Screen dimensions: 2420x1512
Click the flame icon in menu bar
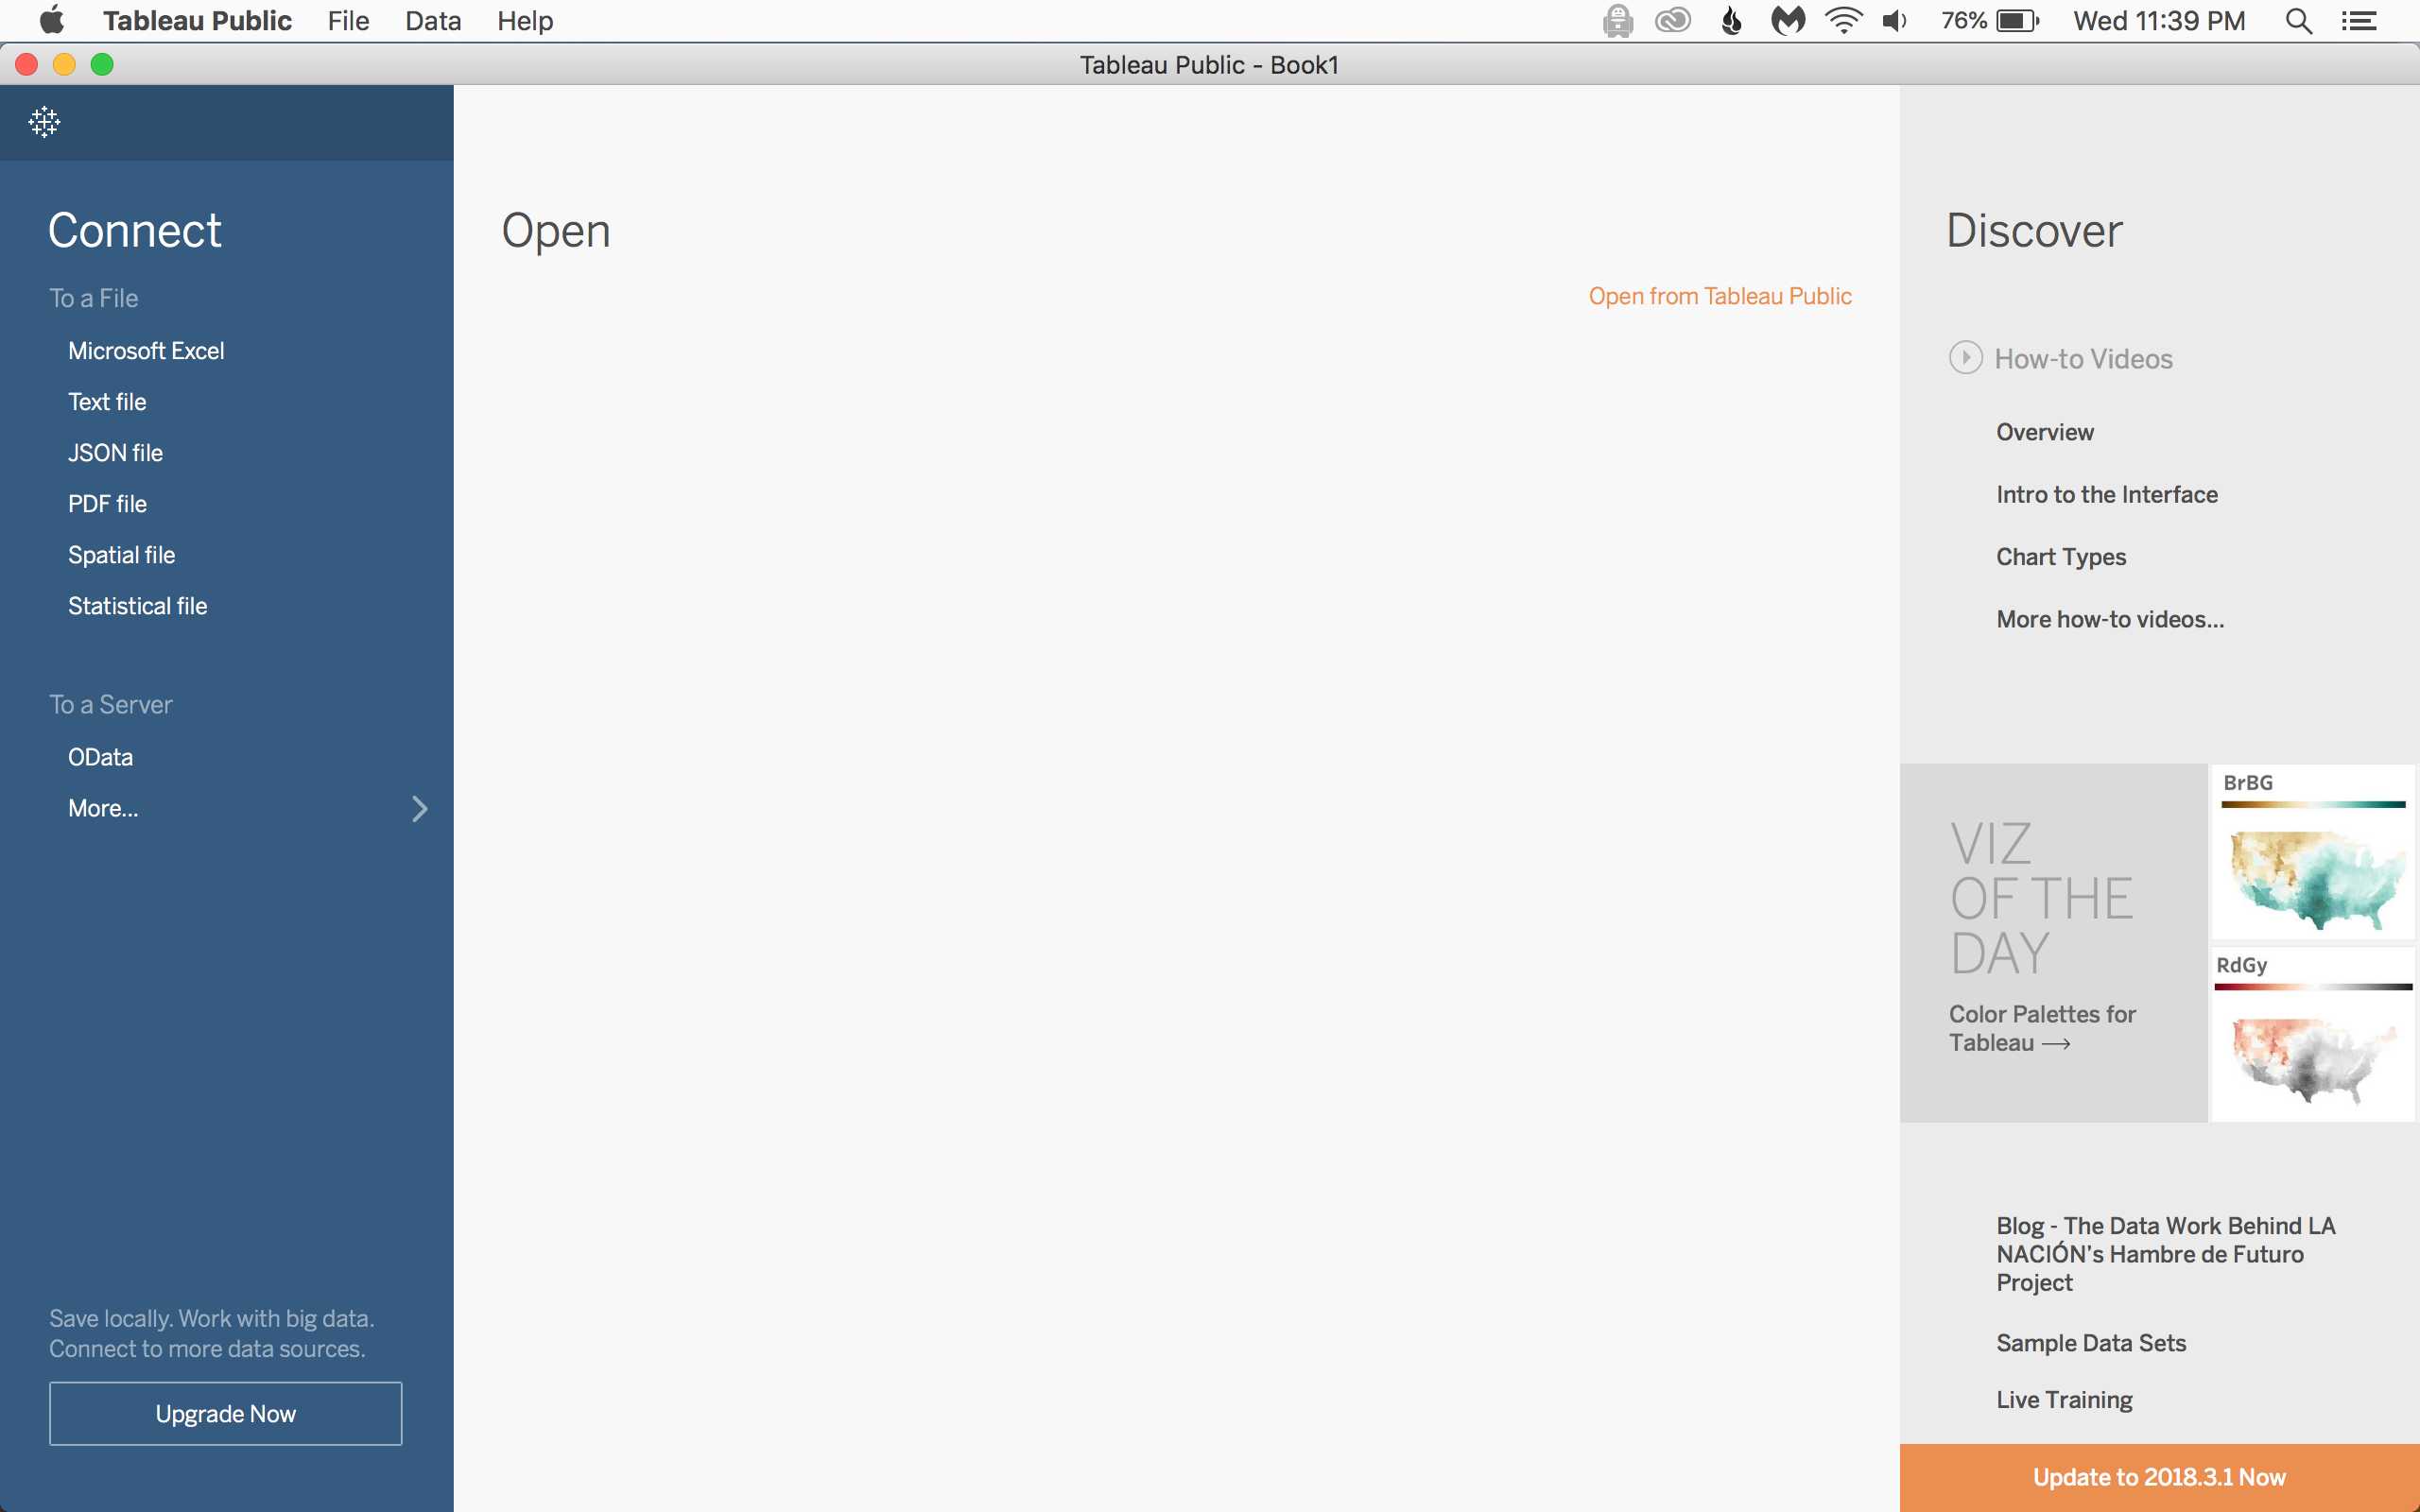(x=1731, y=21)
